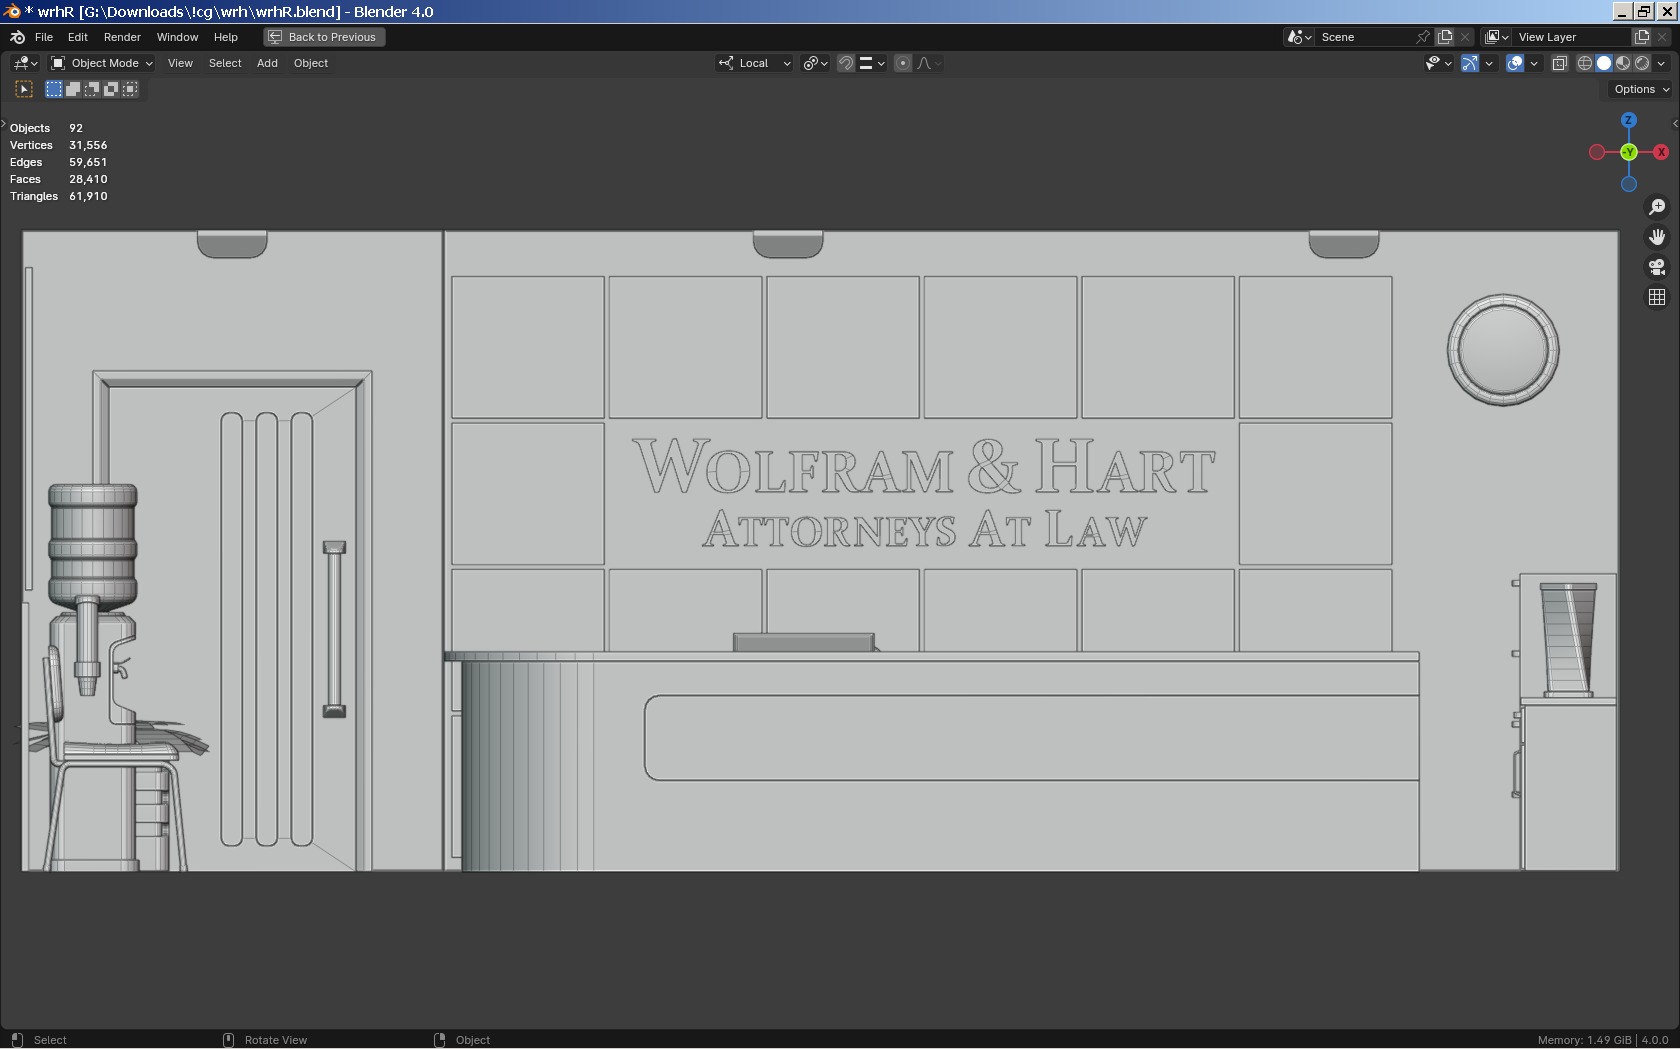Click the Blender logo menu icon

click(x=17, y=37)
